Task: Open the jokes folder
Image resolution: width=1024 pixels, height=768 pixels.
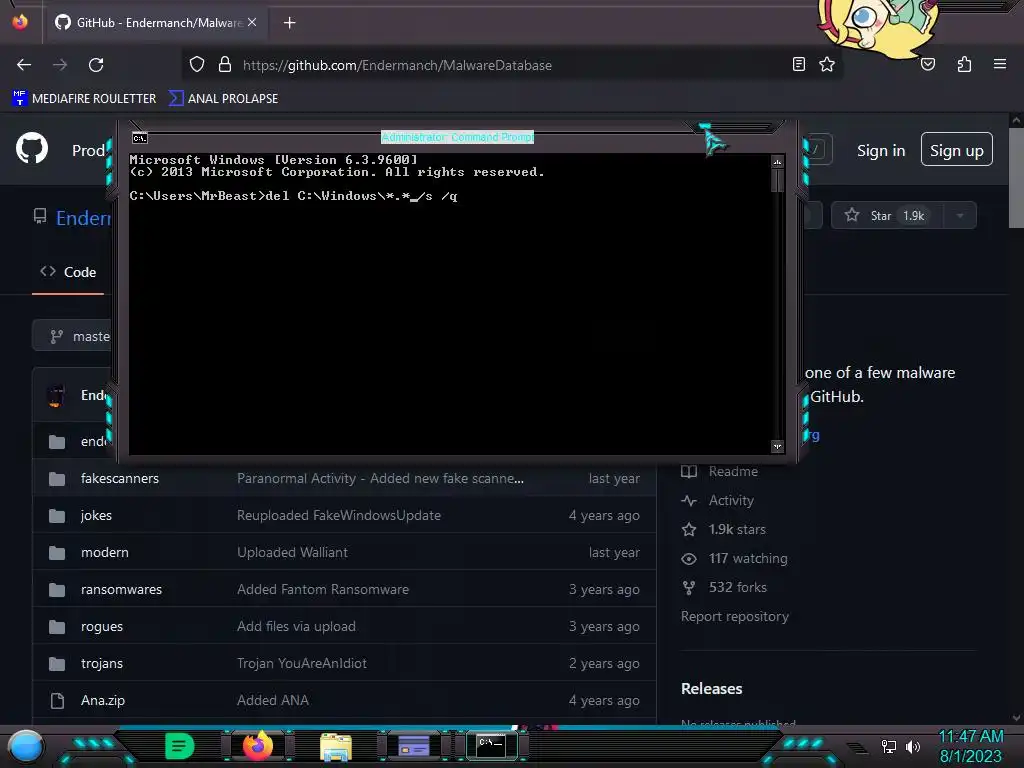Action: coord(96,515)
